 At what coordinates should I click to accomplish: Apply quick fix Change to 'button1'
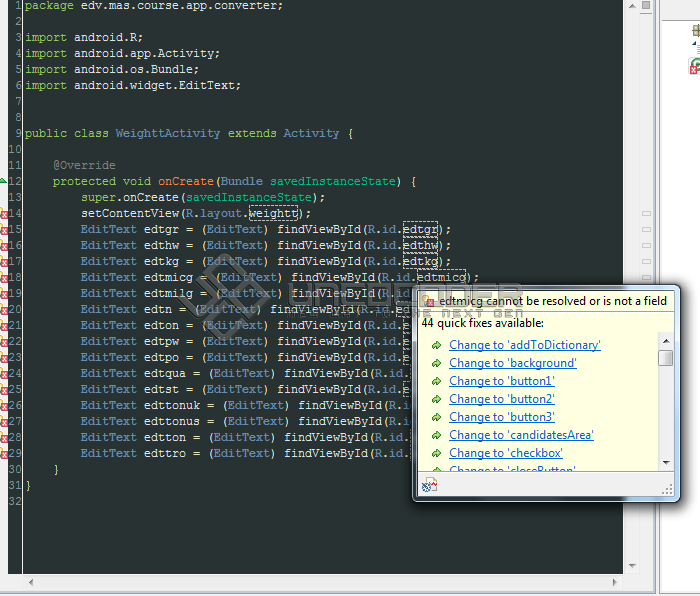(502, 381)
